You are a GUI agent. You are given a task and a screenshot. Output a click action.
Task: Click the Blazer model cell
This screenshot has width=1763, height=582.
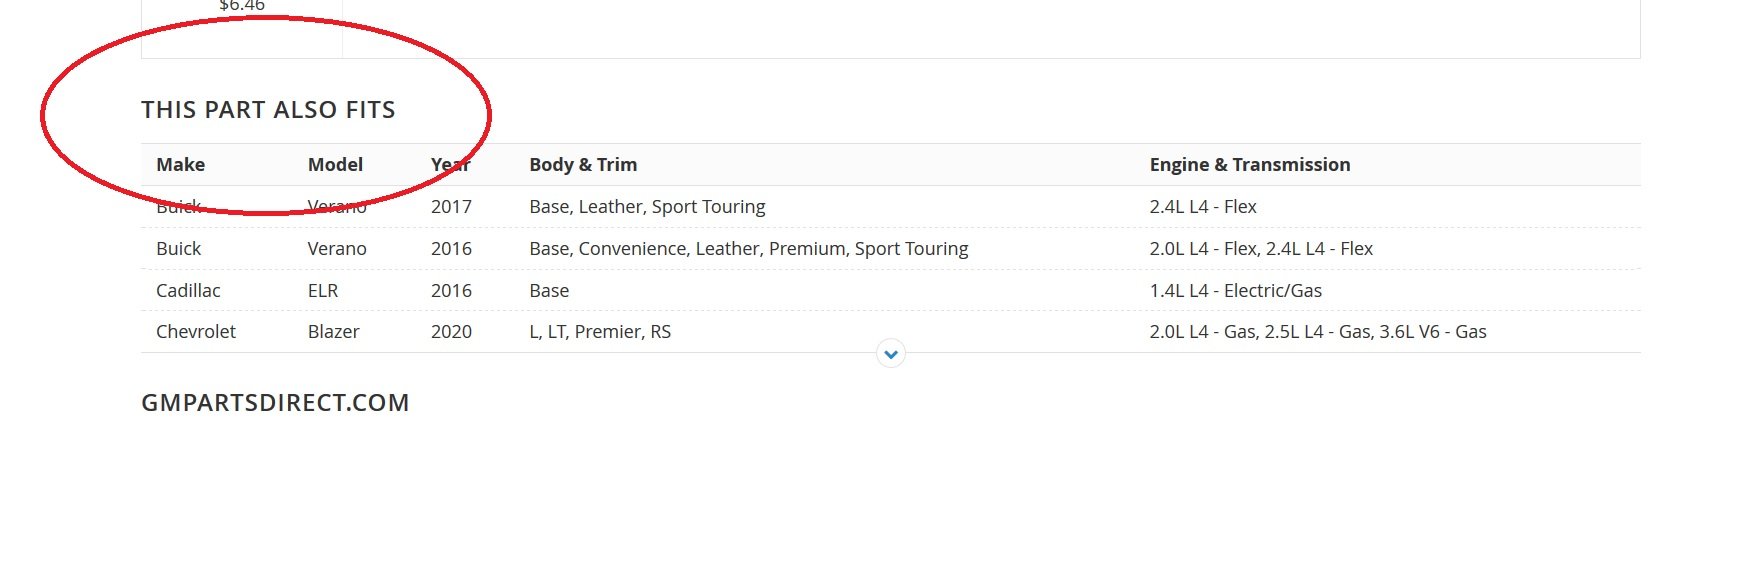point(333,332)
